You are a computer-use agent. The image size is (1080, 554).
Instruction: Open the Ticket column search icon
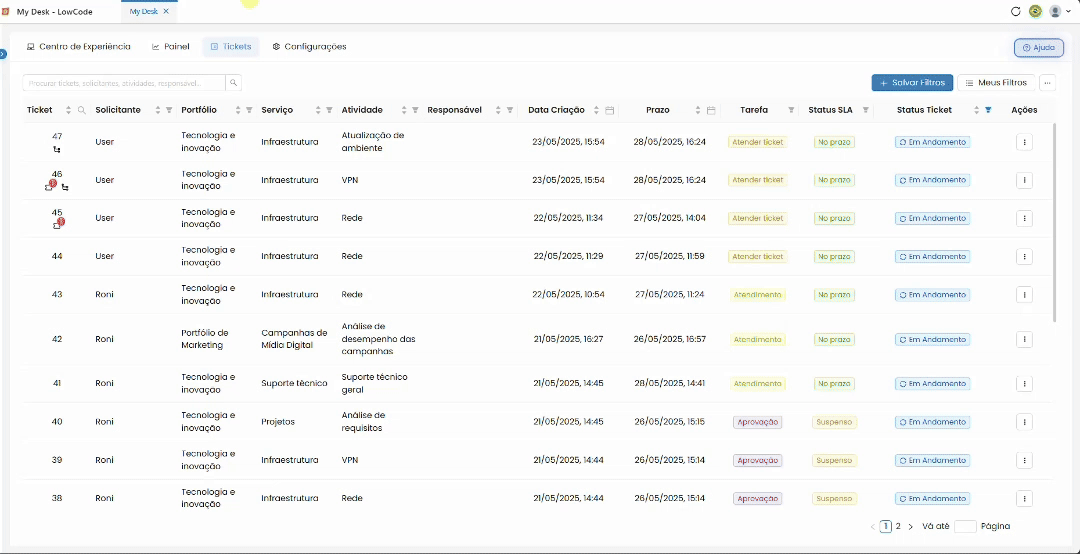coord(82,110)
